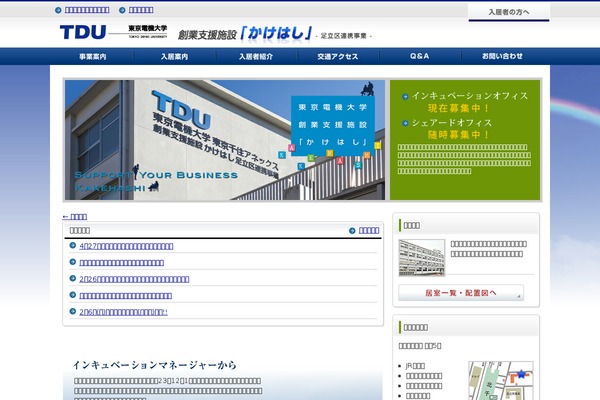The width and height of the screenshot is (600, 400).
Task: Click the シェアードオフィス link in green panel
Action: coord(452,123)
